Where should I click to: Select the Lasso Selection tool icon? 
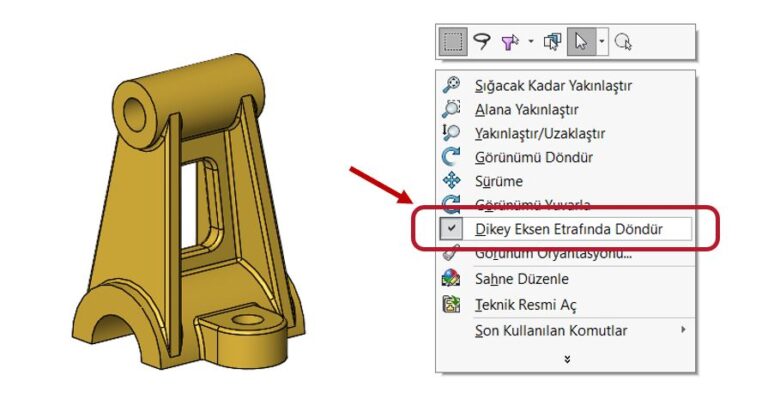pos(482,42)
